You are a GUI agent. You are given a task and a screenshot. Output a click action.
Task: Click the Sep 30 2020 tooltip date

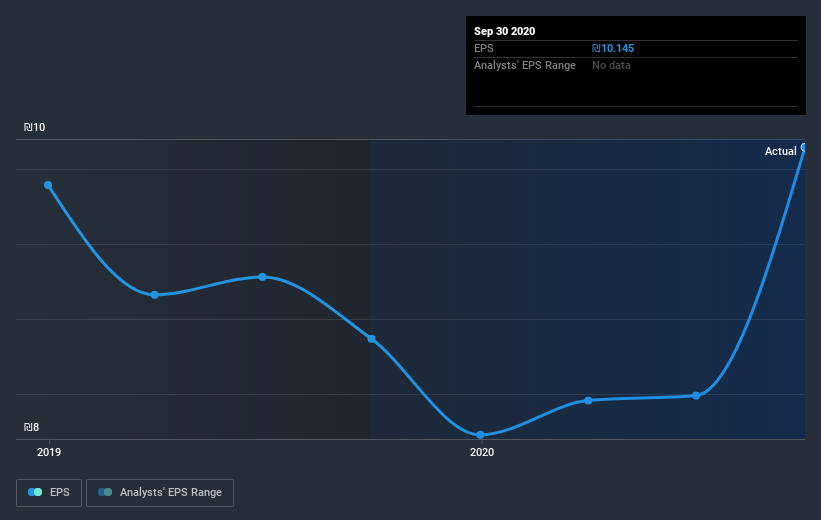(504, 31)
